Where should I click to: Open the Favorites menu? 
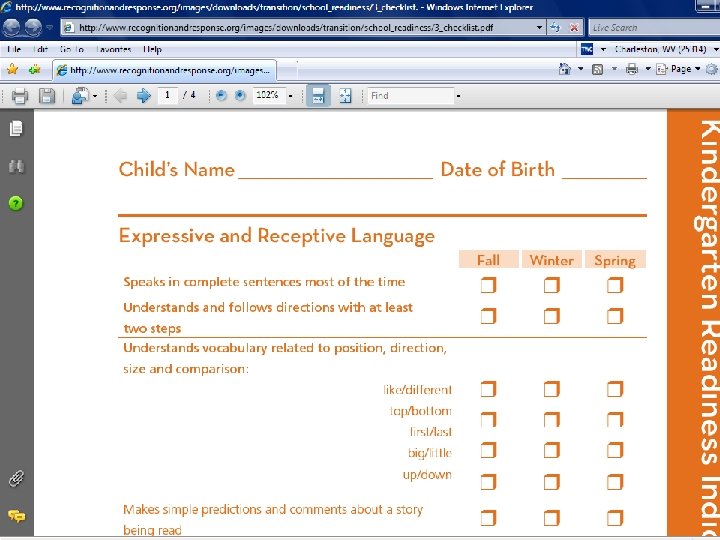tap(113, 49)
